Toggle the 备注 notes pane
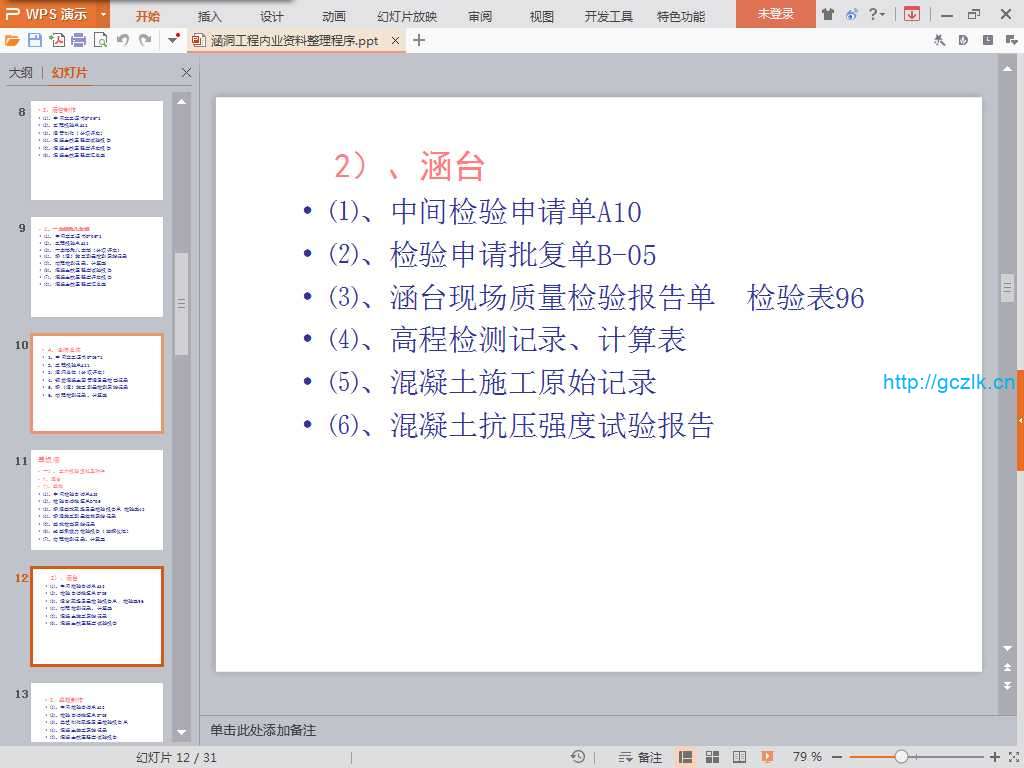1024x768 pixels. [x=641, y=757]
